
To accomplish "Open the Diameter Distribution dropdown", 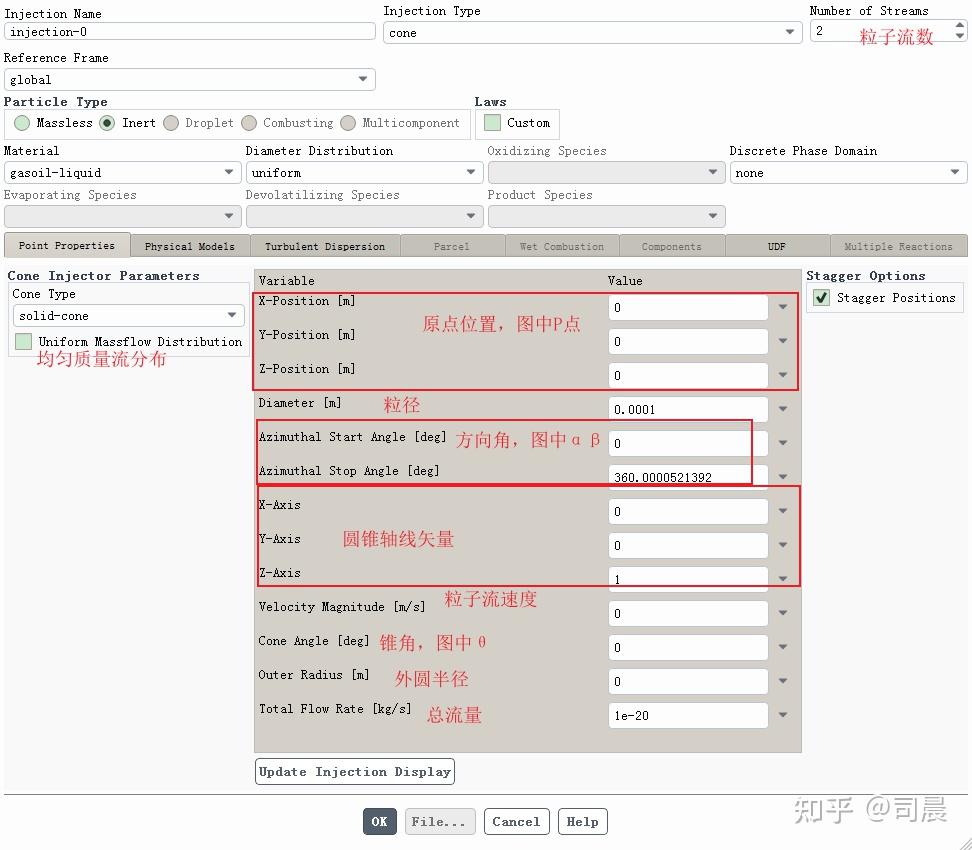I will 364,172.
